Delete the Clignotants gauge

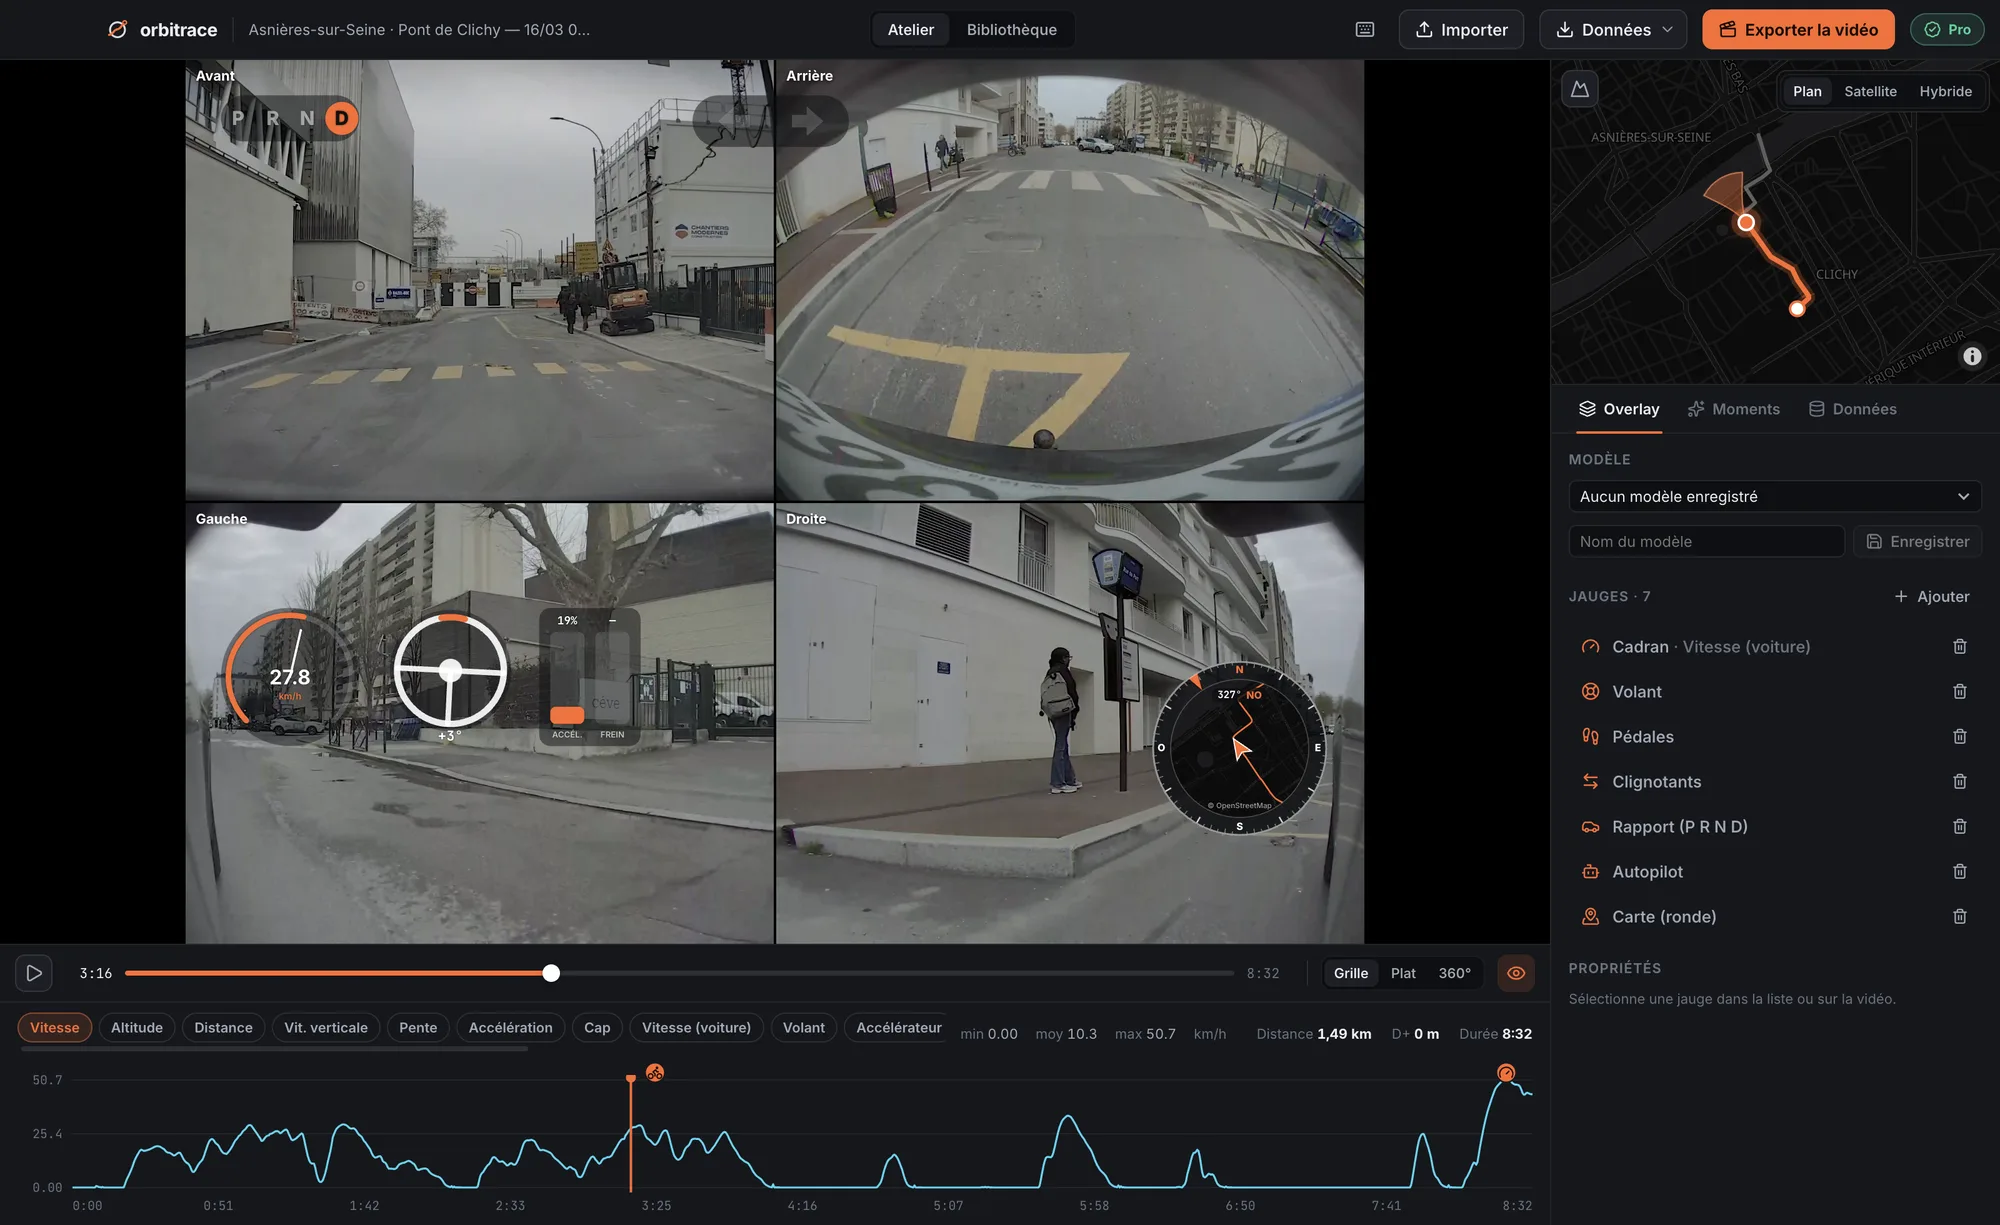click(1960, 782)
